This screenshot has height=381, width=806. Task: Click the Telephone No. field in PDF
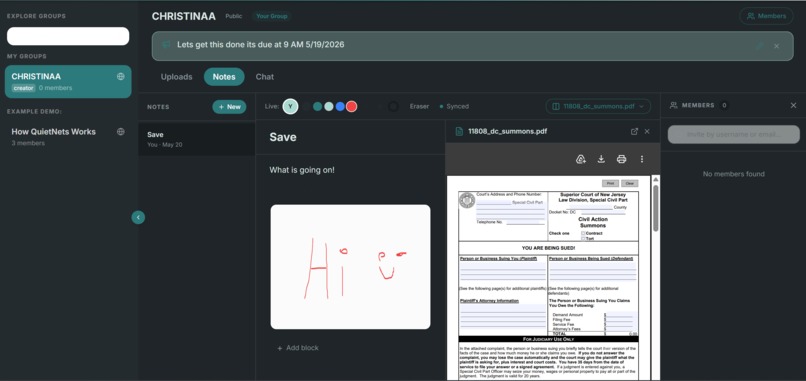click(x=525, y=222)
